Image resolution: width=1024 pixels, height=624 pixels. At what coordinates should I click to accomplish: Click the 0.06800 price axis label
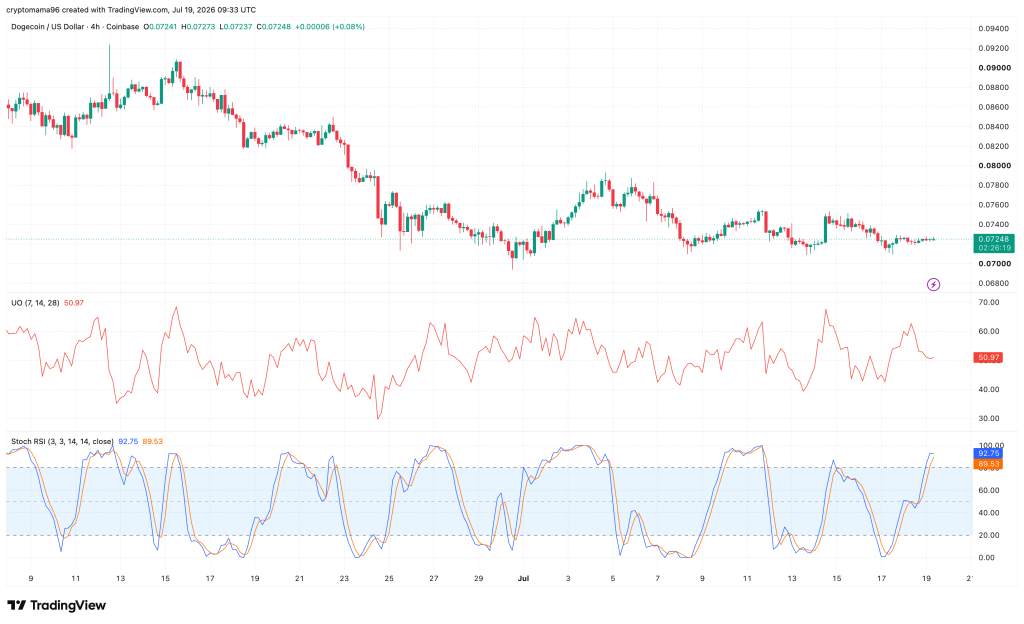pos(994,283)
